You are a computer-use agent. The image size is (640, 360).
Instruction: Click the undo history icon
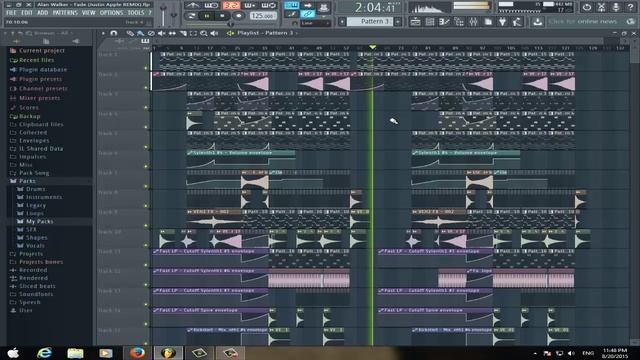pos(587,7)
